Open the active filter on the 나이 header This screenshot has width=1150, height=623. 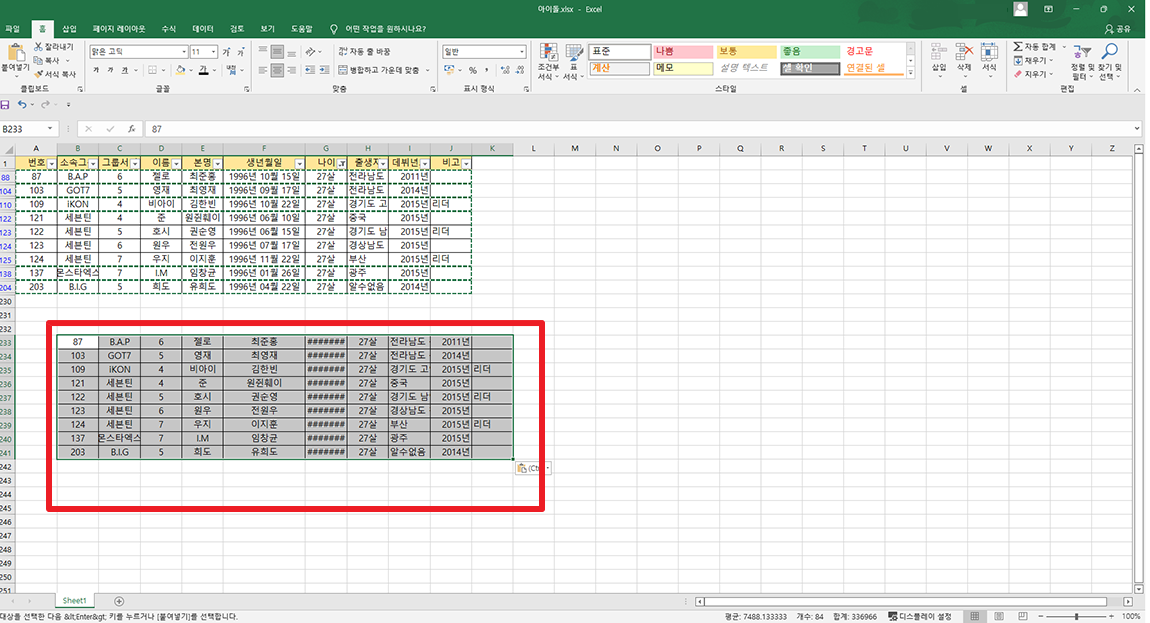point(341,163)
